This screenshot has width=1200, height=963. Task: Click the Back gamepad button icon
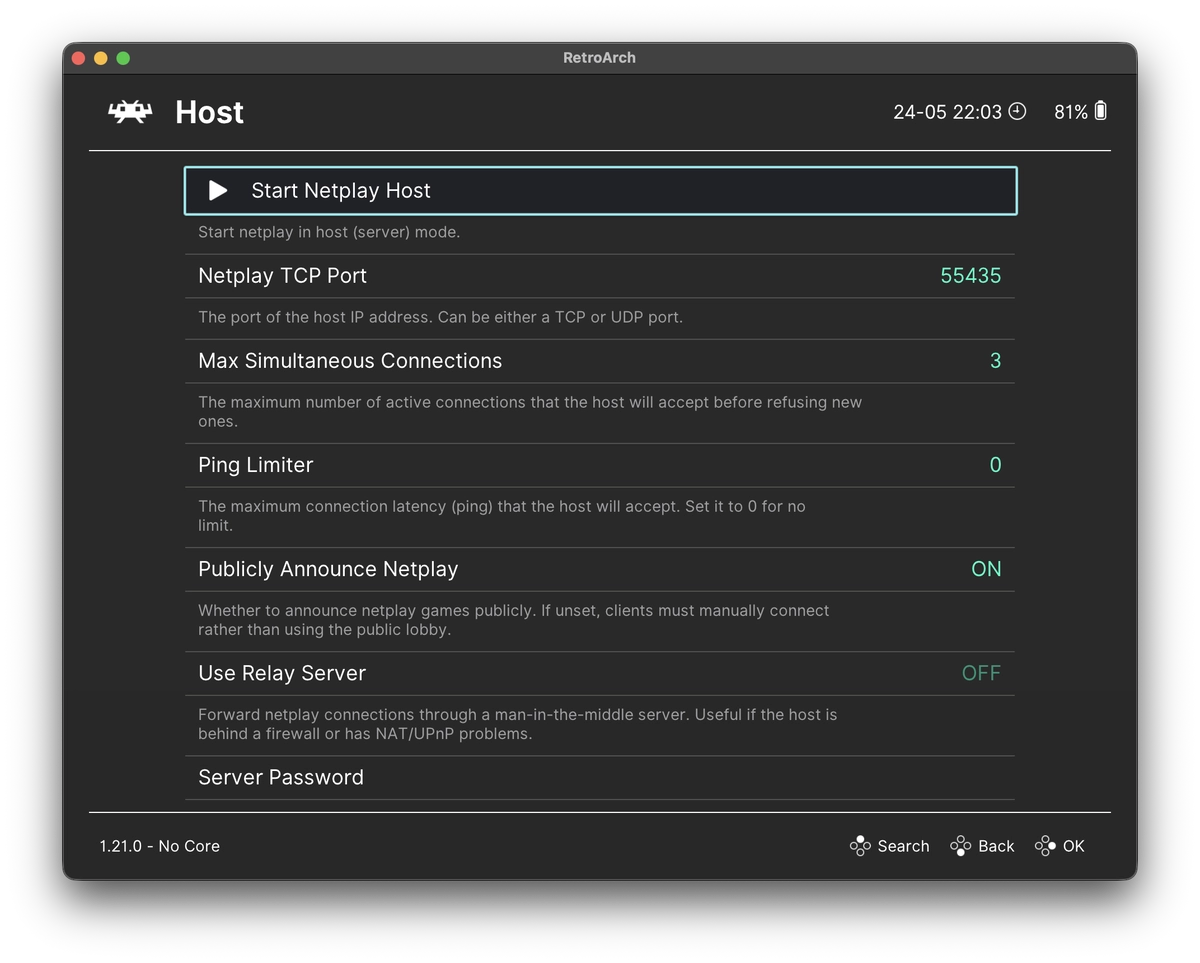[x=960, y=846]
